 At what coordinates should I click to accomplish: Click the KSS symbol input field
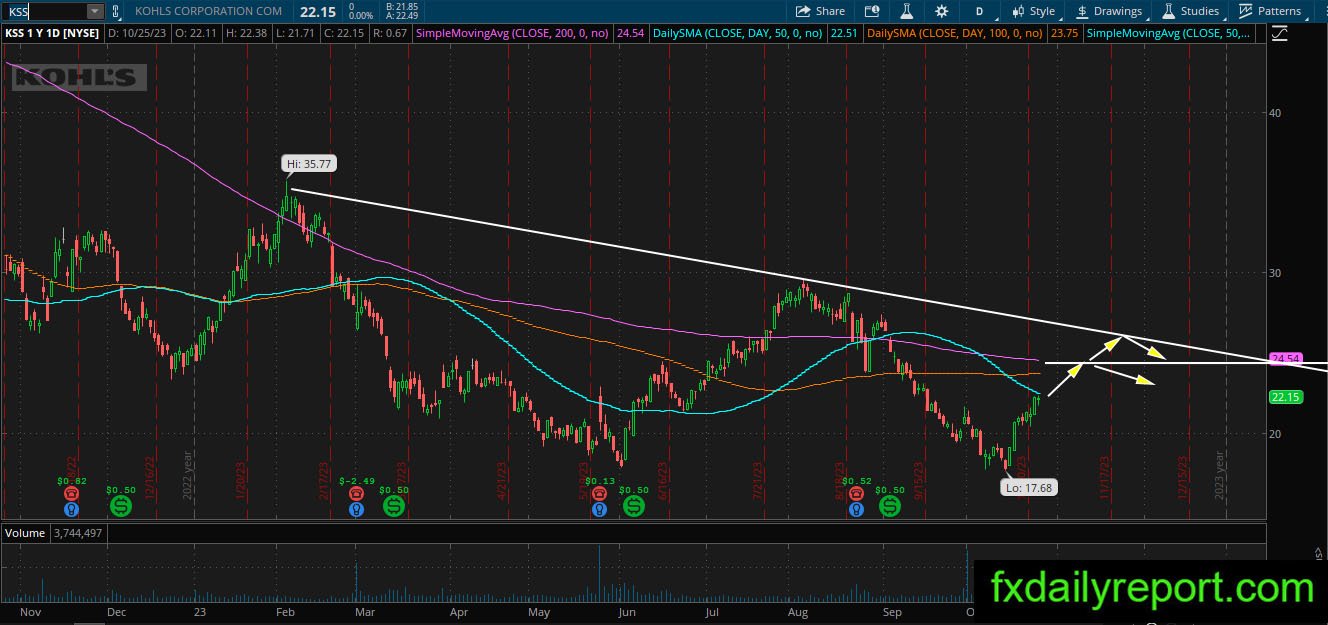click(x=44, y=11)
